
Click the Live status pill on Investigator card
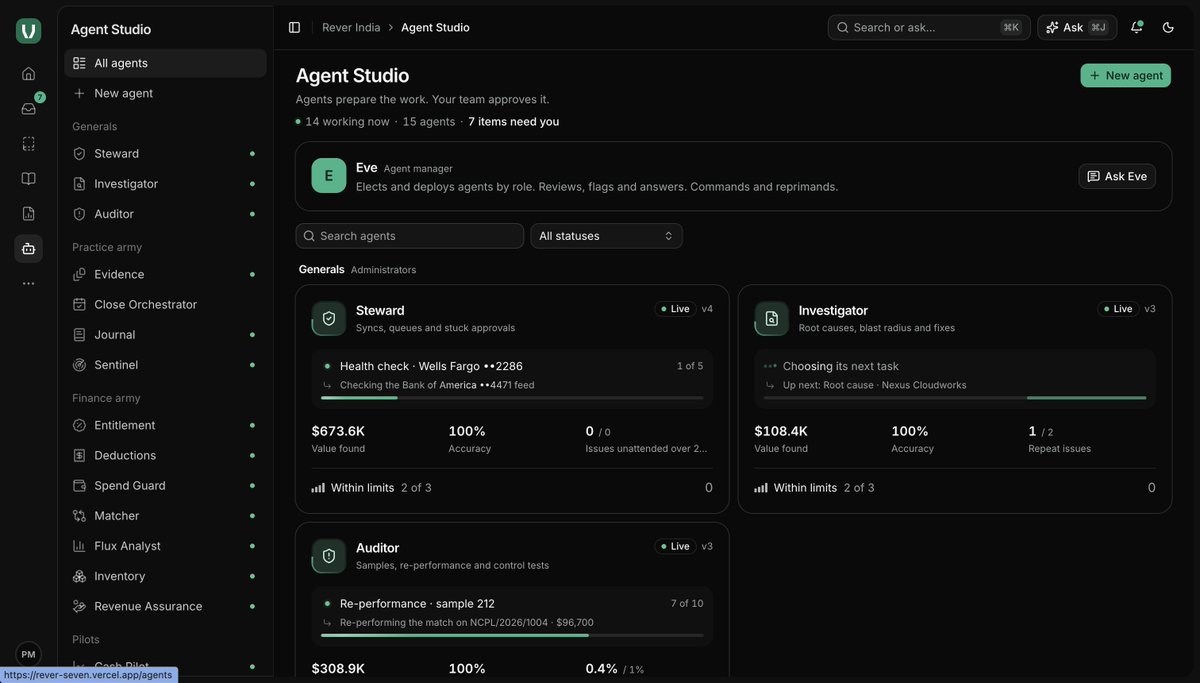click(1118, 309)
